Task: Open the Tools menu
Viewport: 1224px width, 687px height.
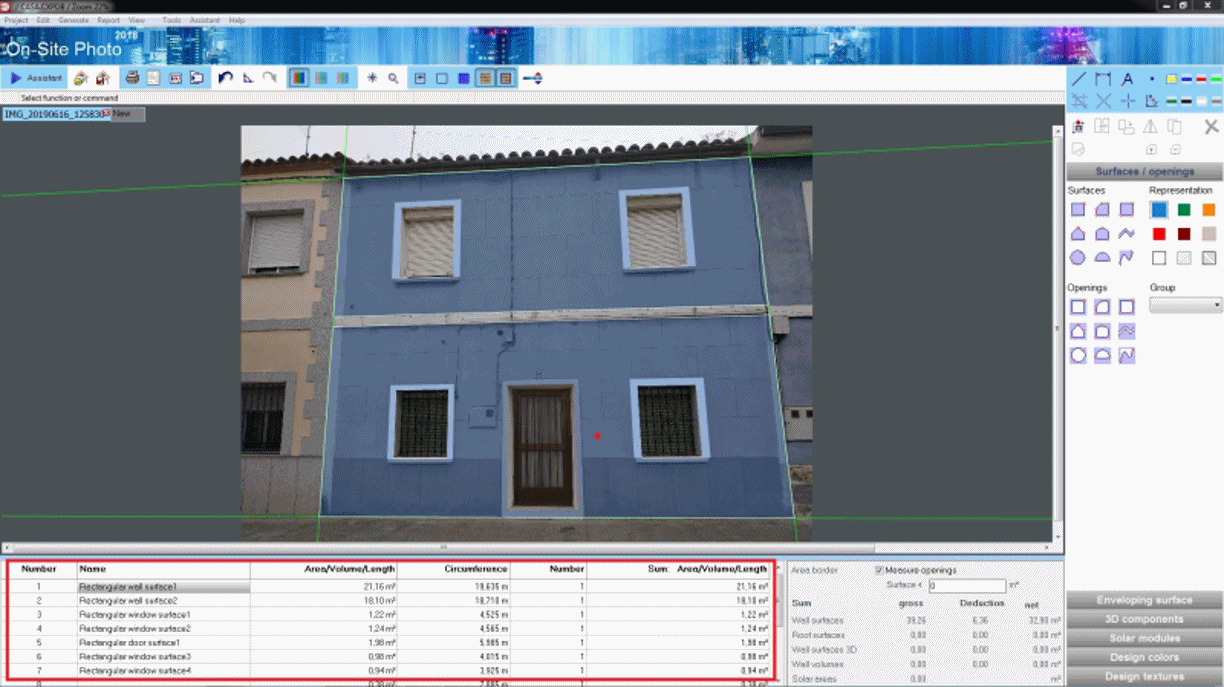Action: click(x=171, y=20)
